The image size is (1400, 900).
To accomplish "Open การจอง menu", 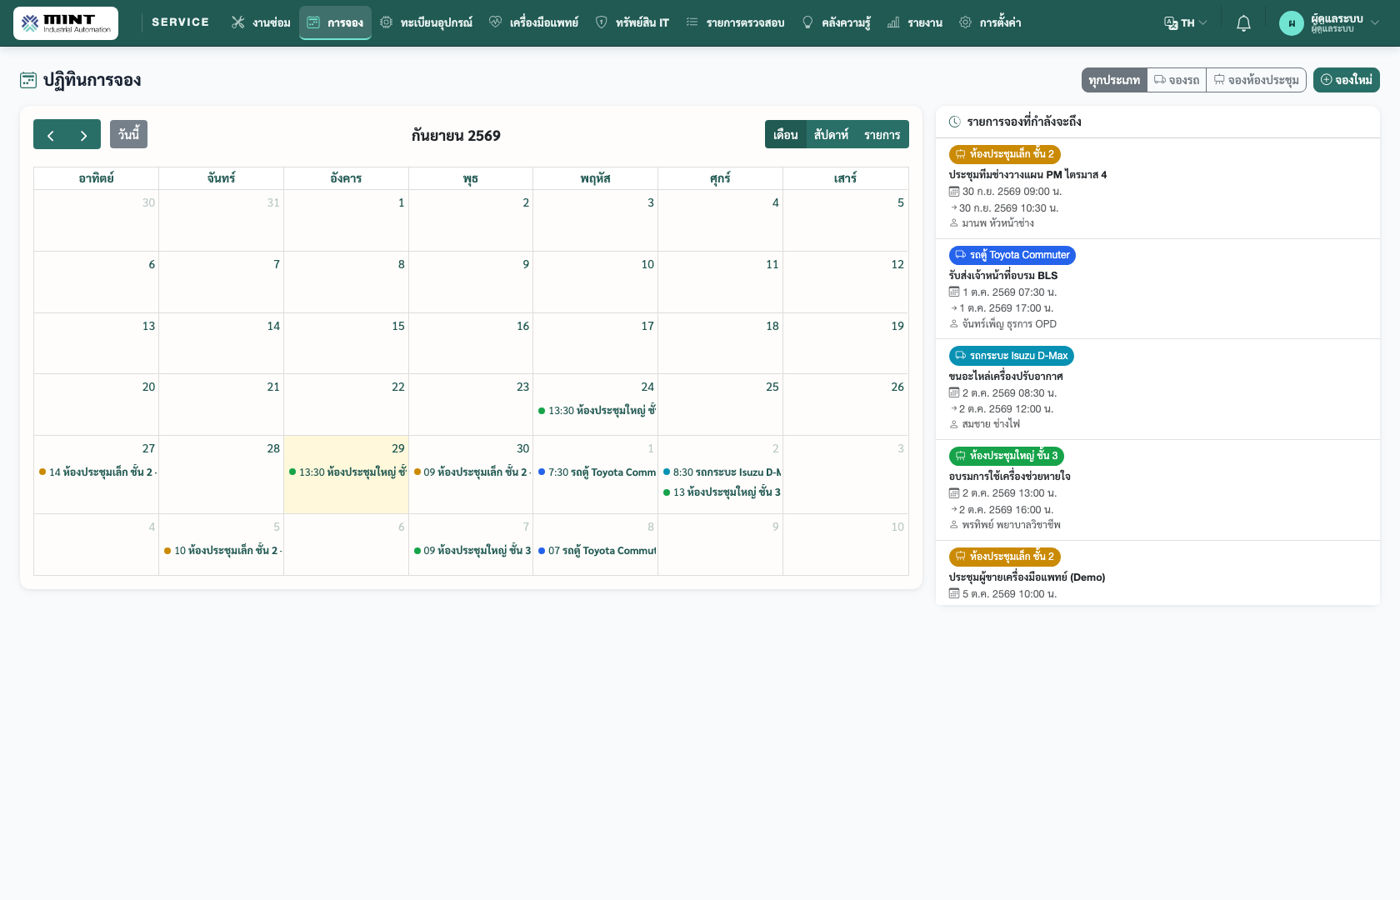I will pyautogui.click(x=335, y=23).
